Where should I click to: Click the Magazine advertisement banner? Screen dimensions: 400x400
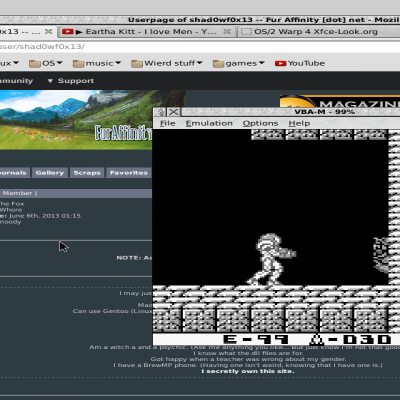point(340,101)
